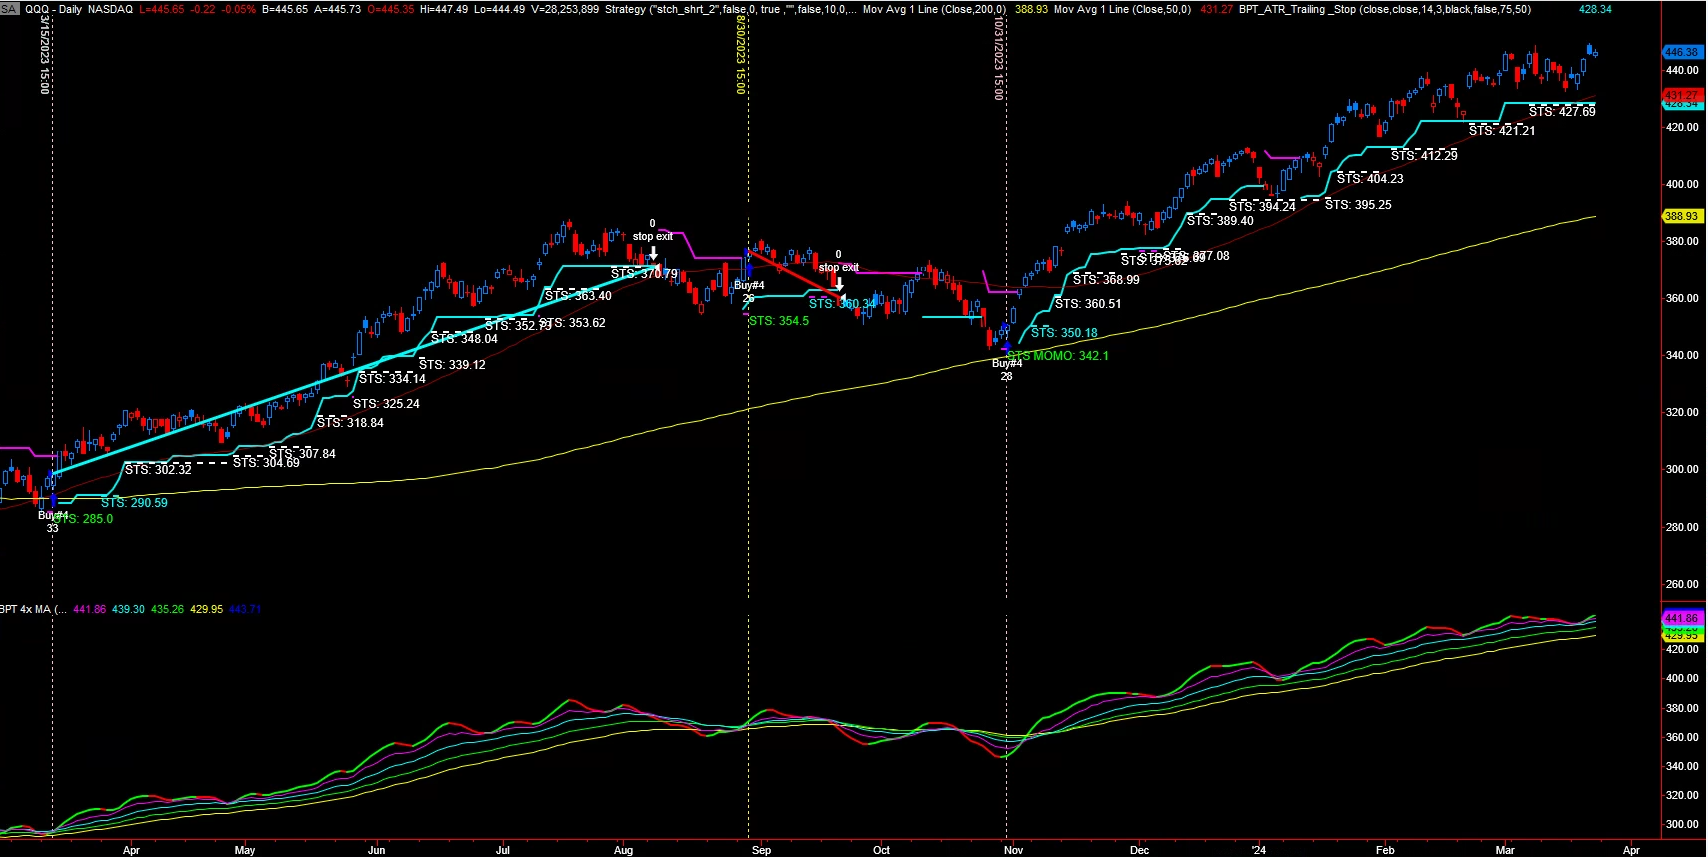Click the STS: 318.84 label

350,423
